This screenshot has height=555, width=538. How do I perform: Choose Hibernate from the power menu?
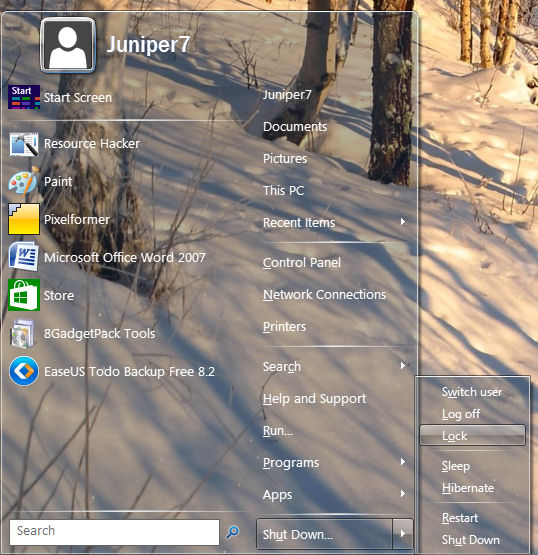coord(468,488)
